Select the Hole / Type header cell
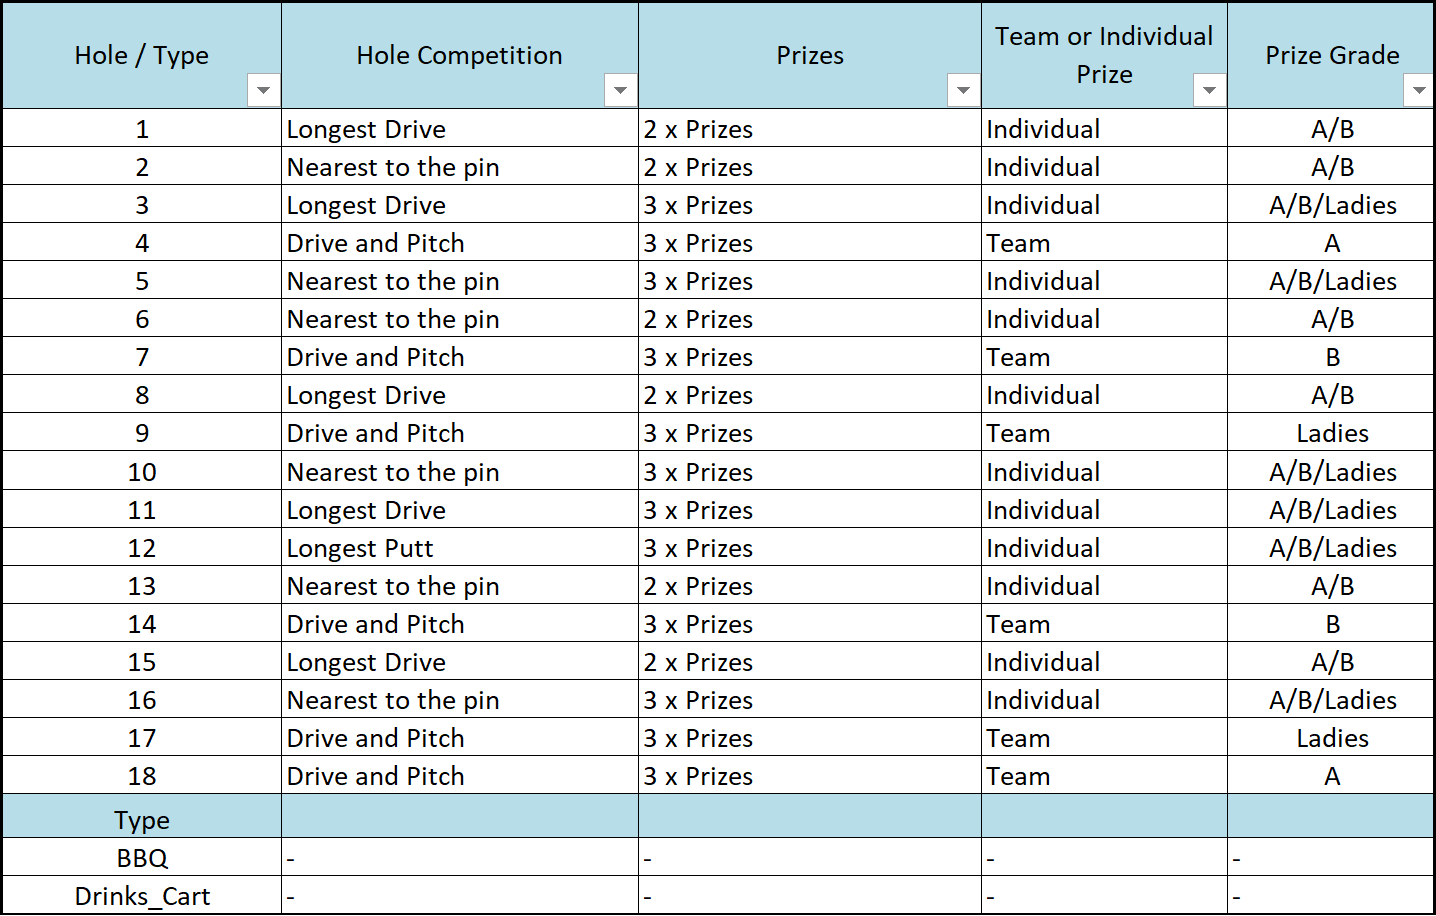The image size is (1436, 916). click(x=141, y=55)
